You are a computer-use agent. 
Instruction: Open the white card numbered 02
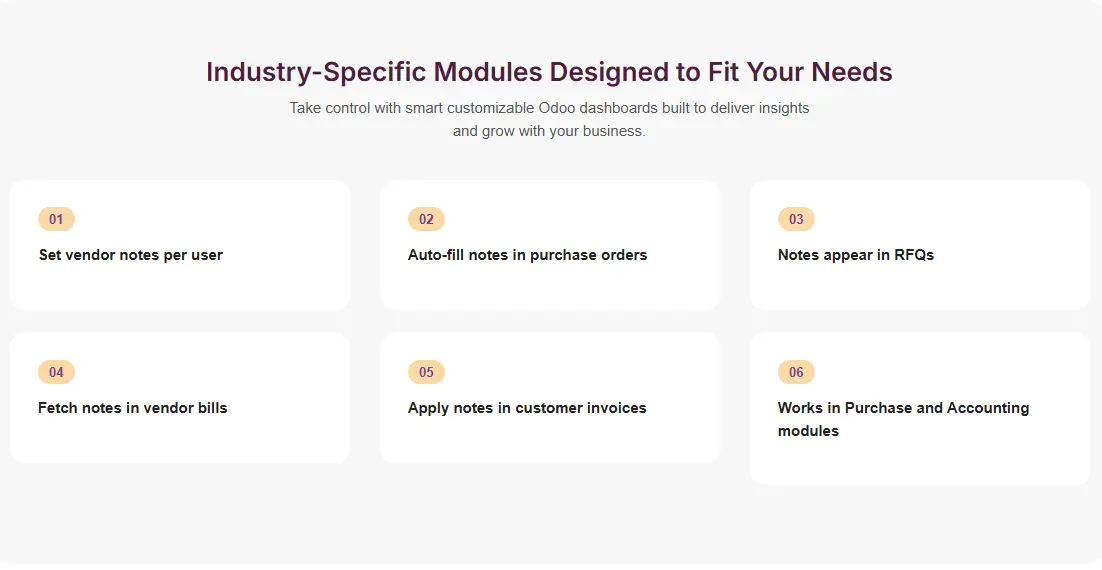(x=549, y=285)
